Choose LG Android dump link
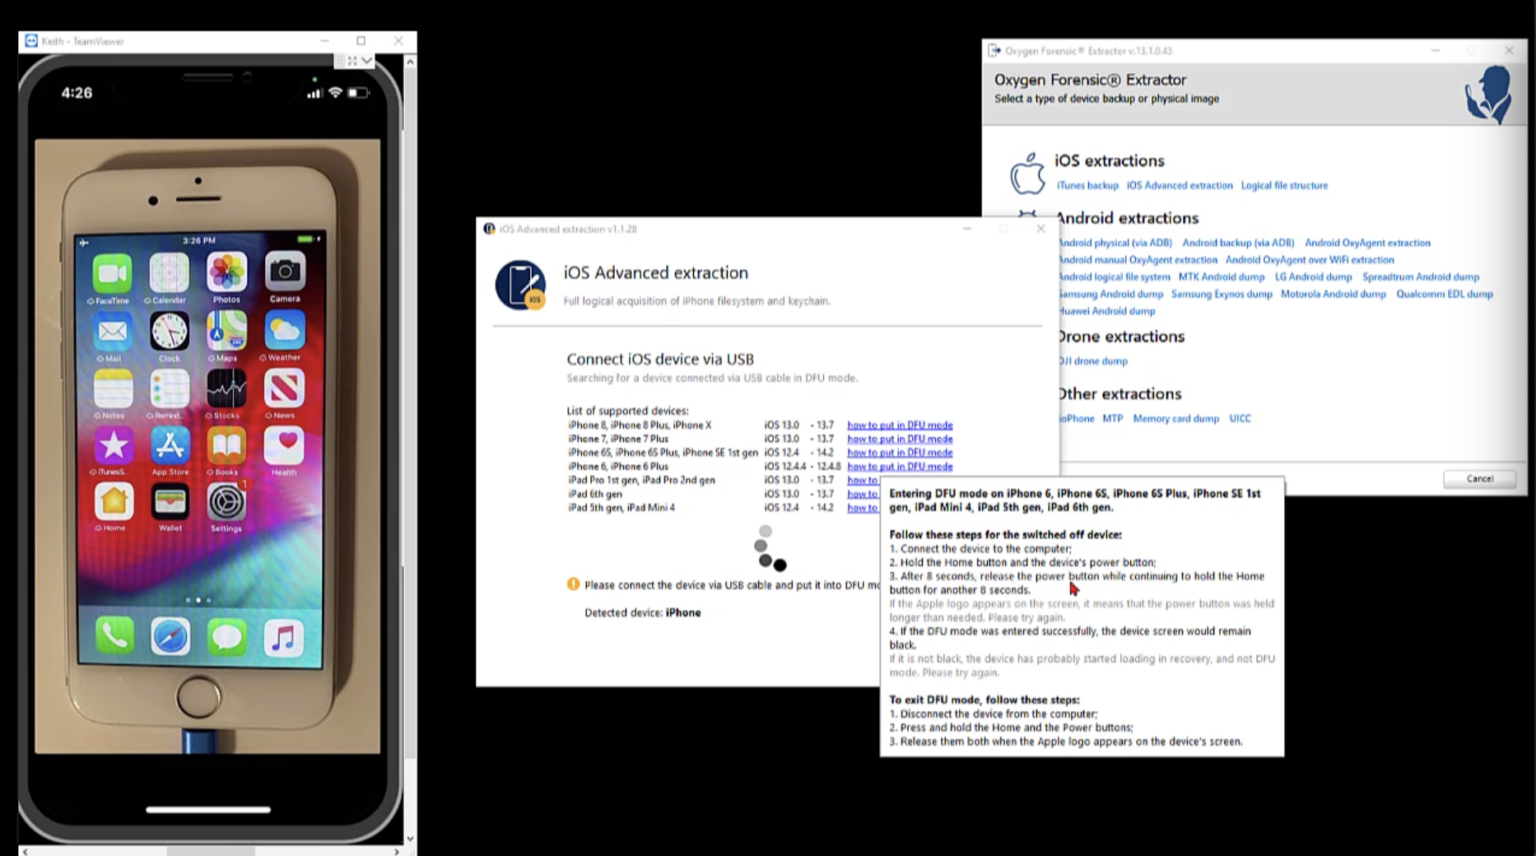1536x856 pixels. tap(1313, 277)
